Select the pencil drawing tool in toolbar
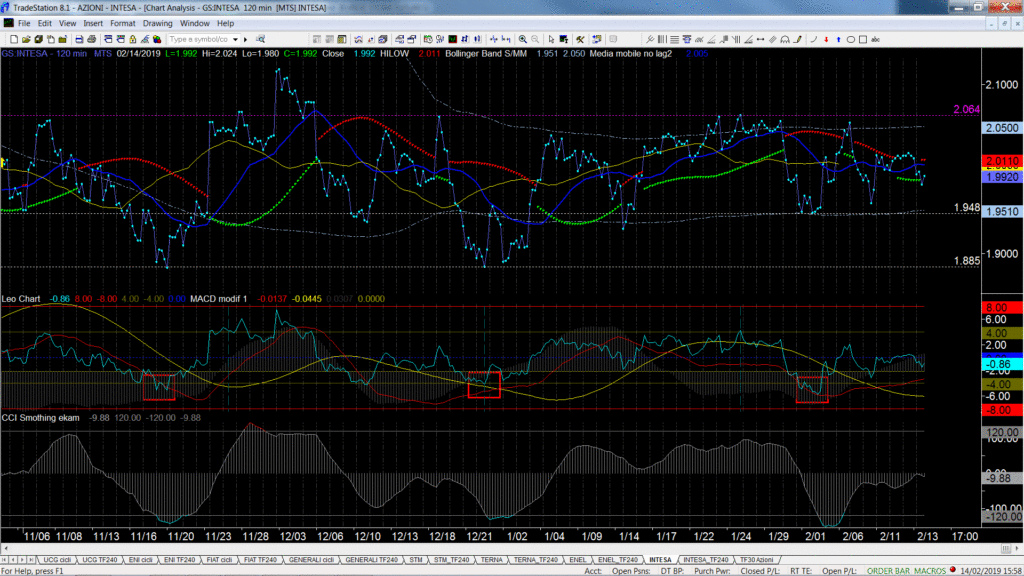Image resolution: width=1024 pixels, height=576 pixels. coord(798,39)
